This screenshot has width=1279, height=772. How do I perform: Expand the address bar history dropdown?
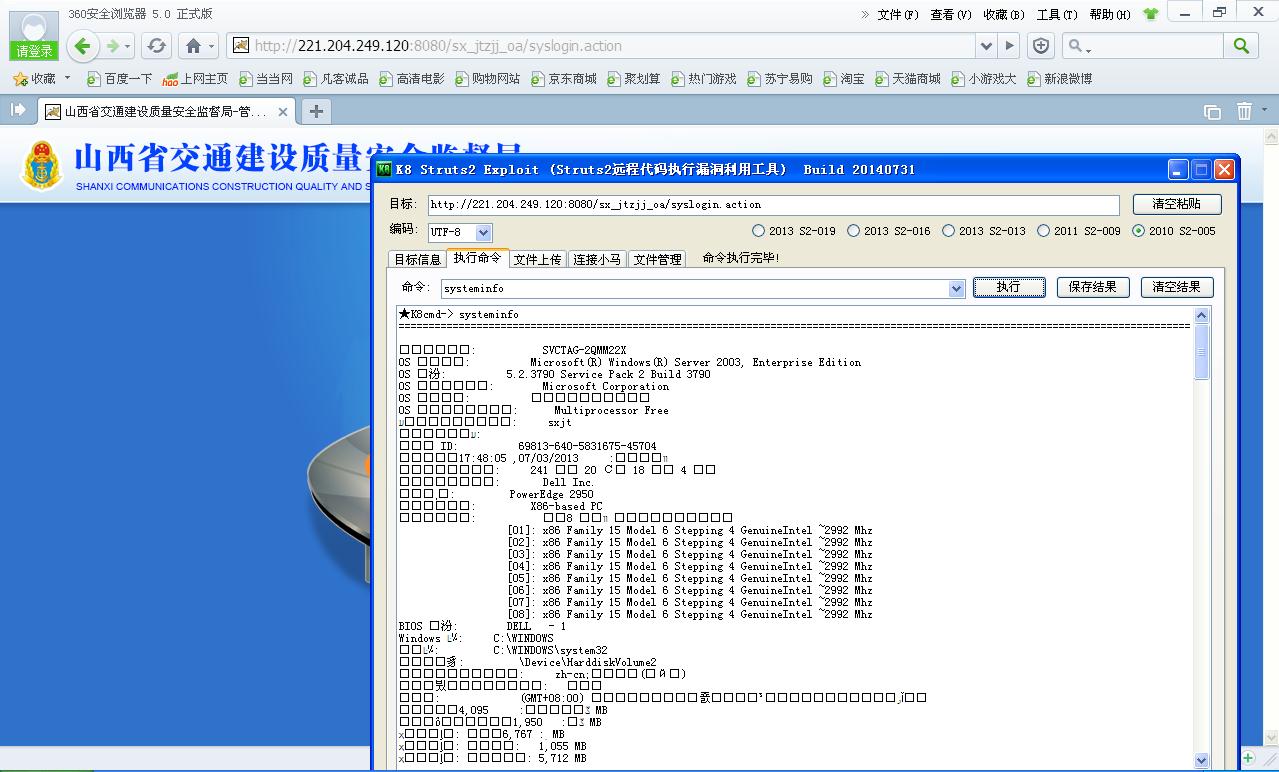[x=986, y=46]
